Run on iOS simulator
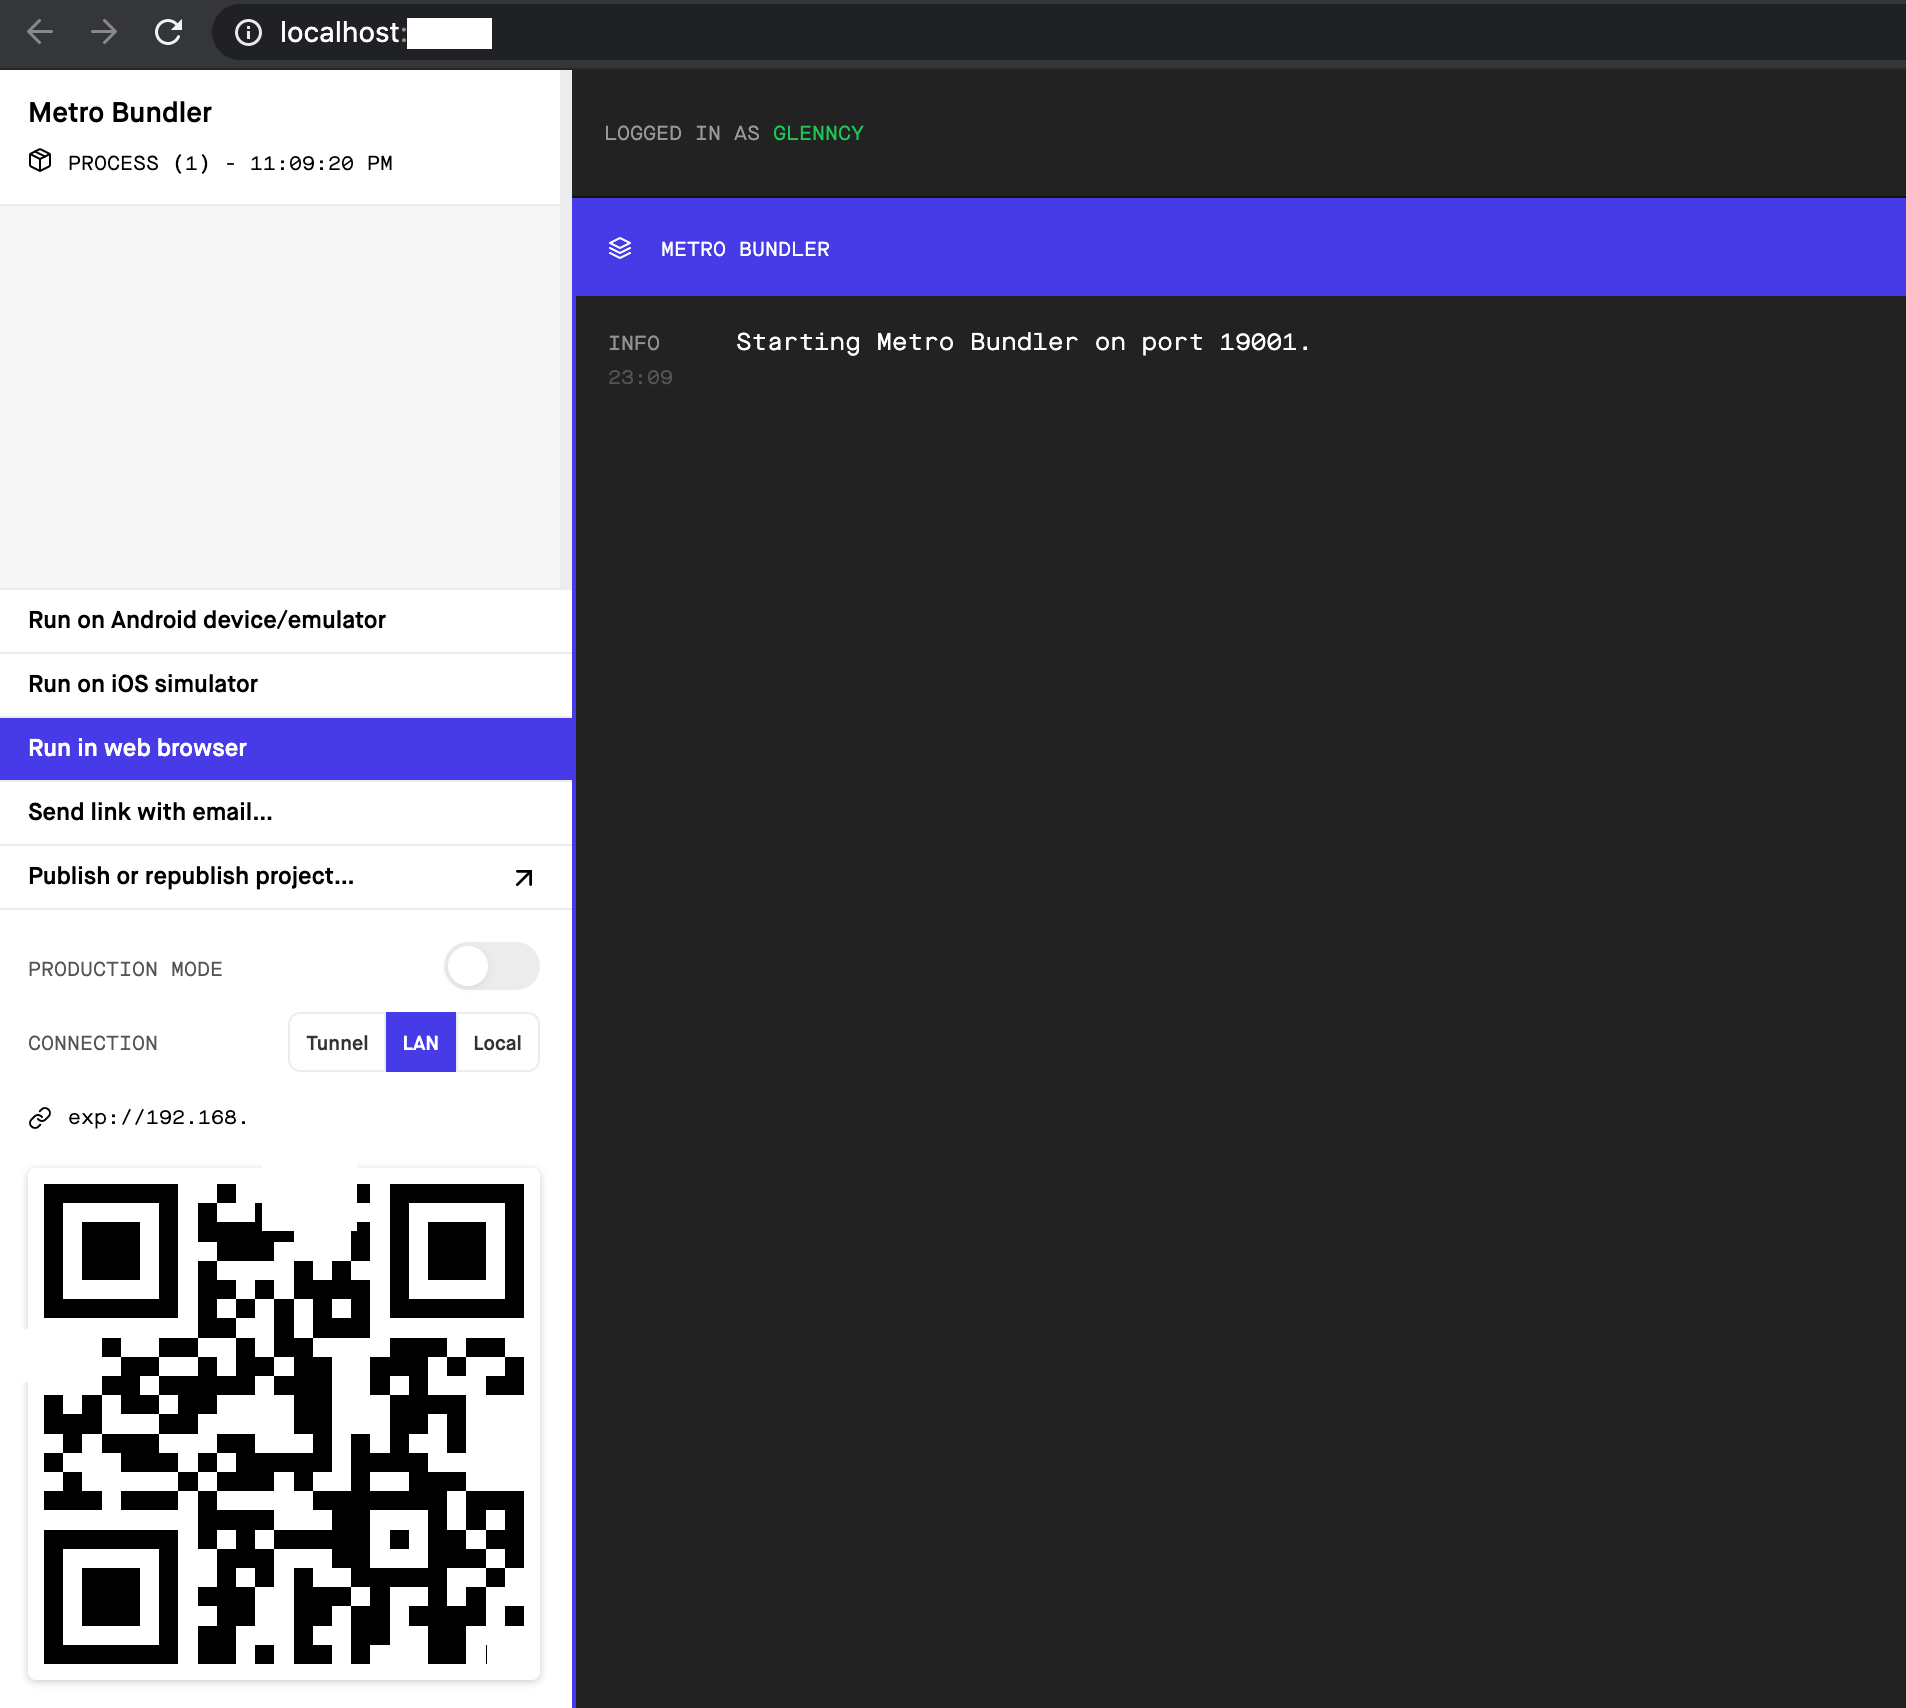This screenshot has height=1708, width=1906. pos(286,684)
